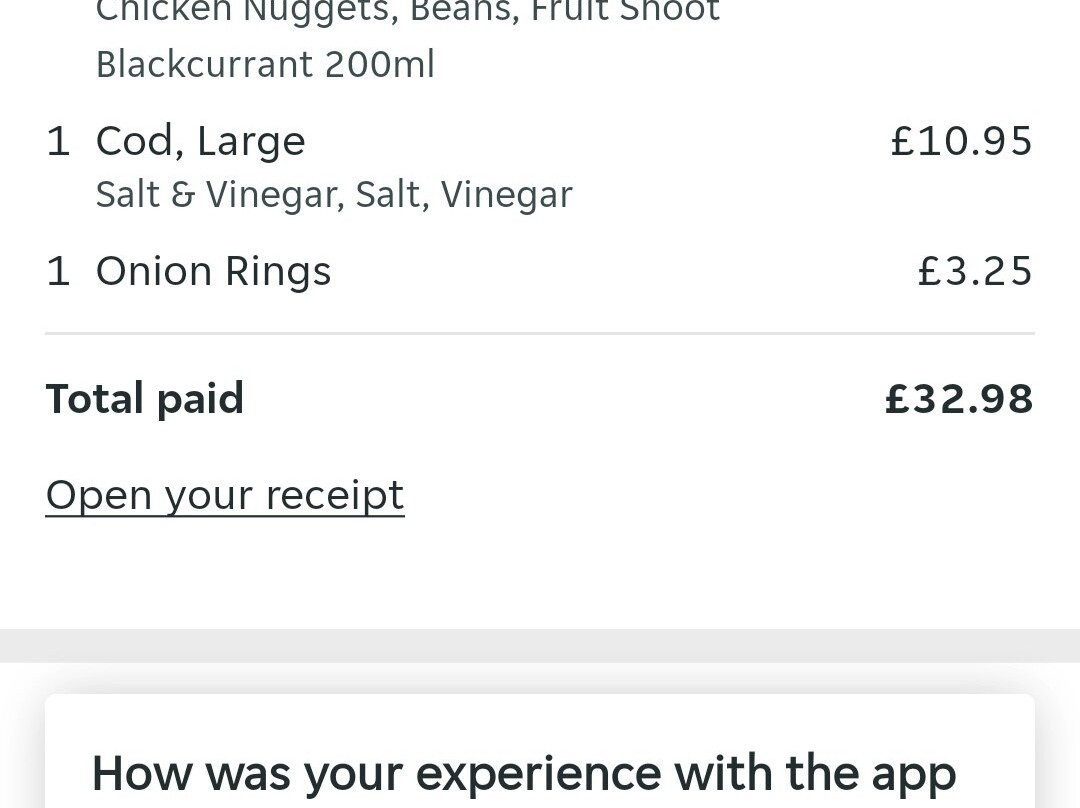
Task: Click the £3.25 onion rings price
Action: point(975,272)
